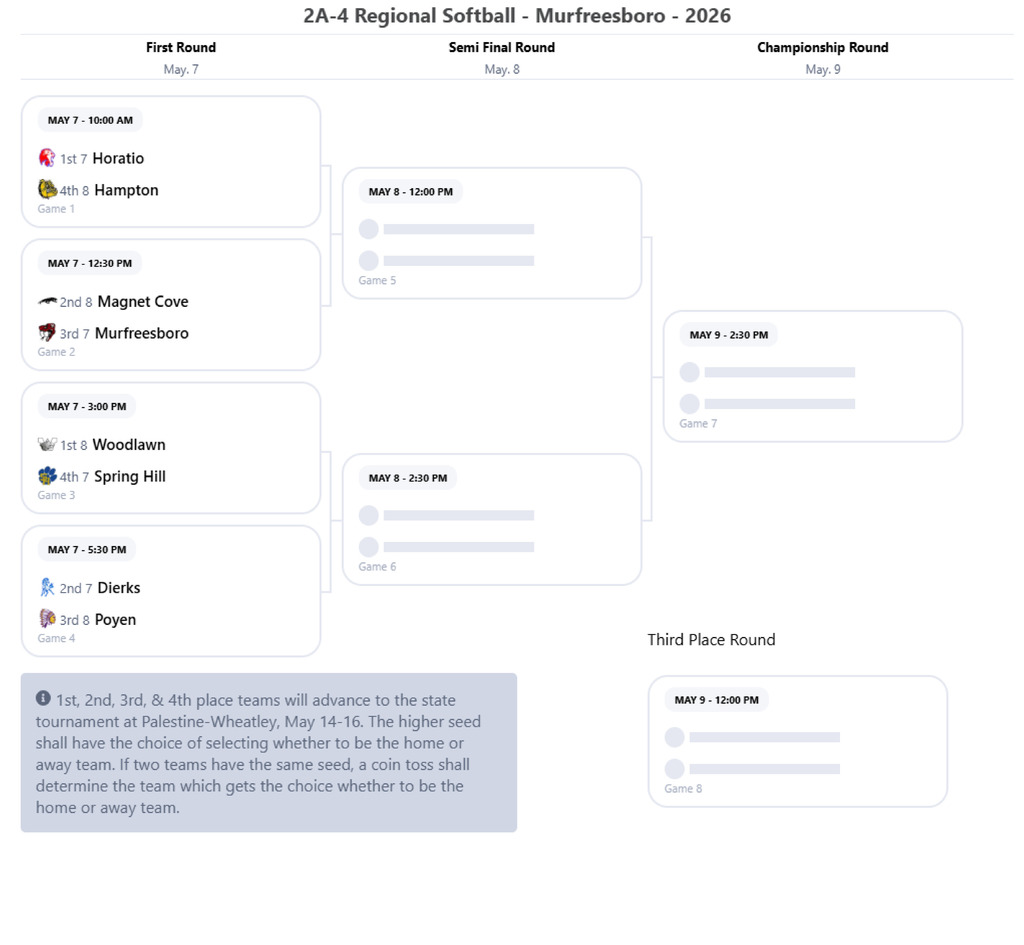Screen dimensions: 1024x945
Task: Open the Horatio team link
Action: pyautogui.click(x=118, y=158)
